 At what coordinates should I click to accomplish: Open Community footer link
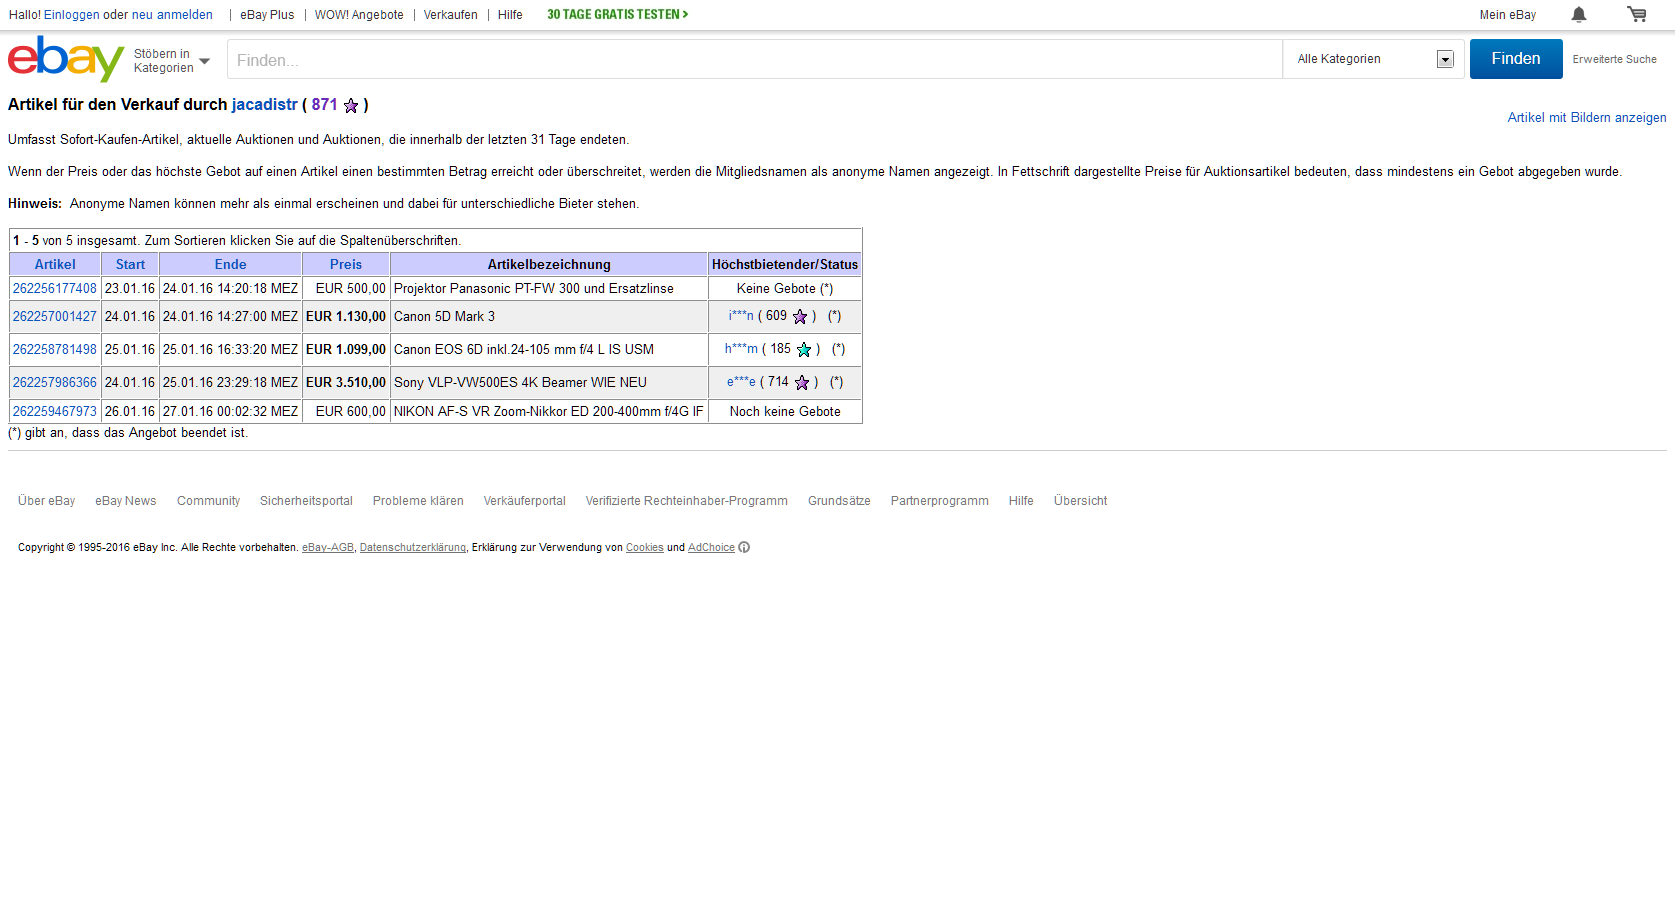[208, 501]
